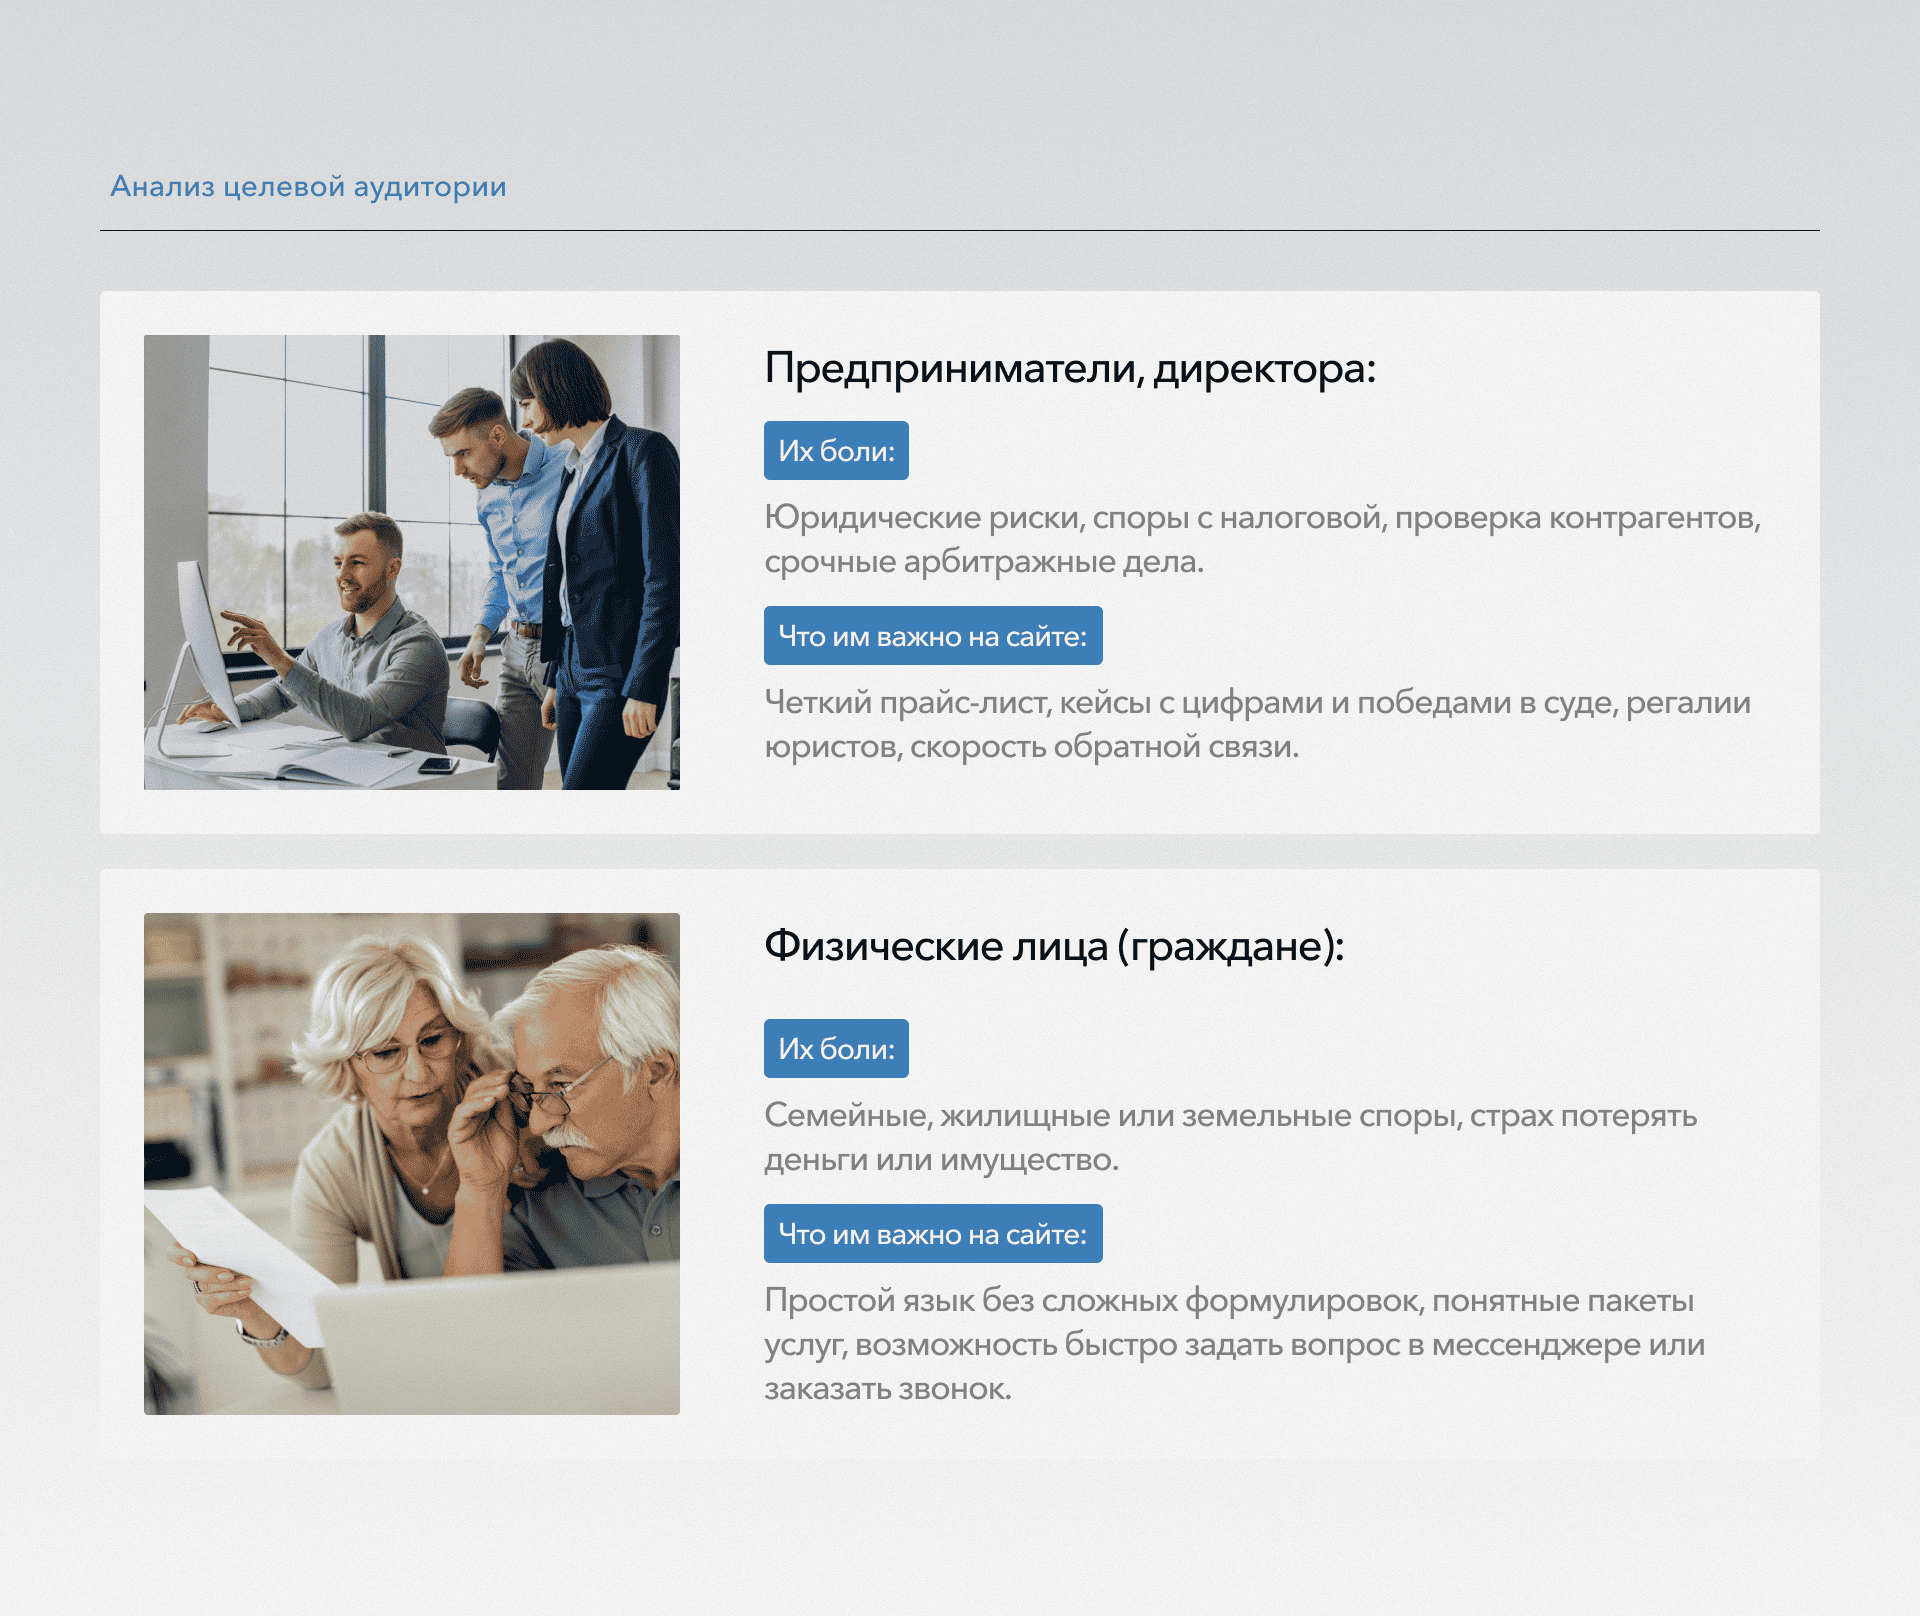Click 'Что им важно на сайте:' under Предприниматели

tap(933, 635)
